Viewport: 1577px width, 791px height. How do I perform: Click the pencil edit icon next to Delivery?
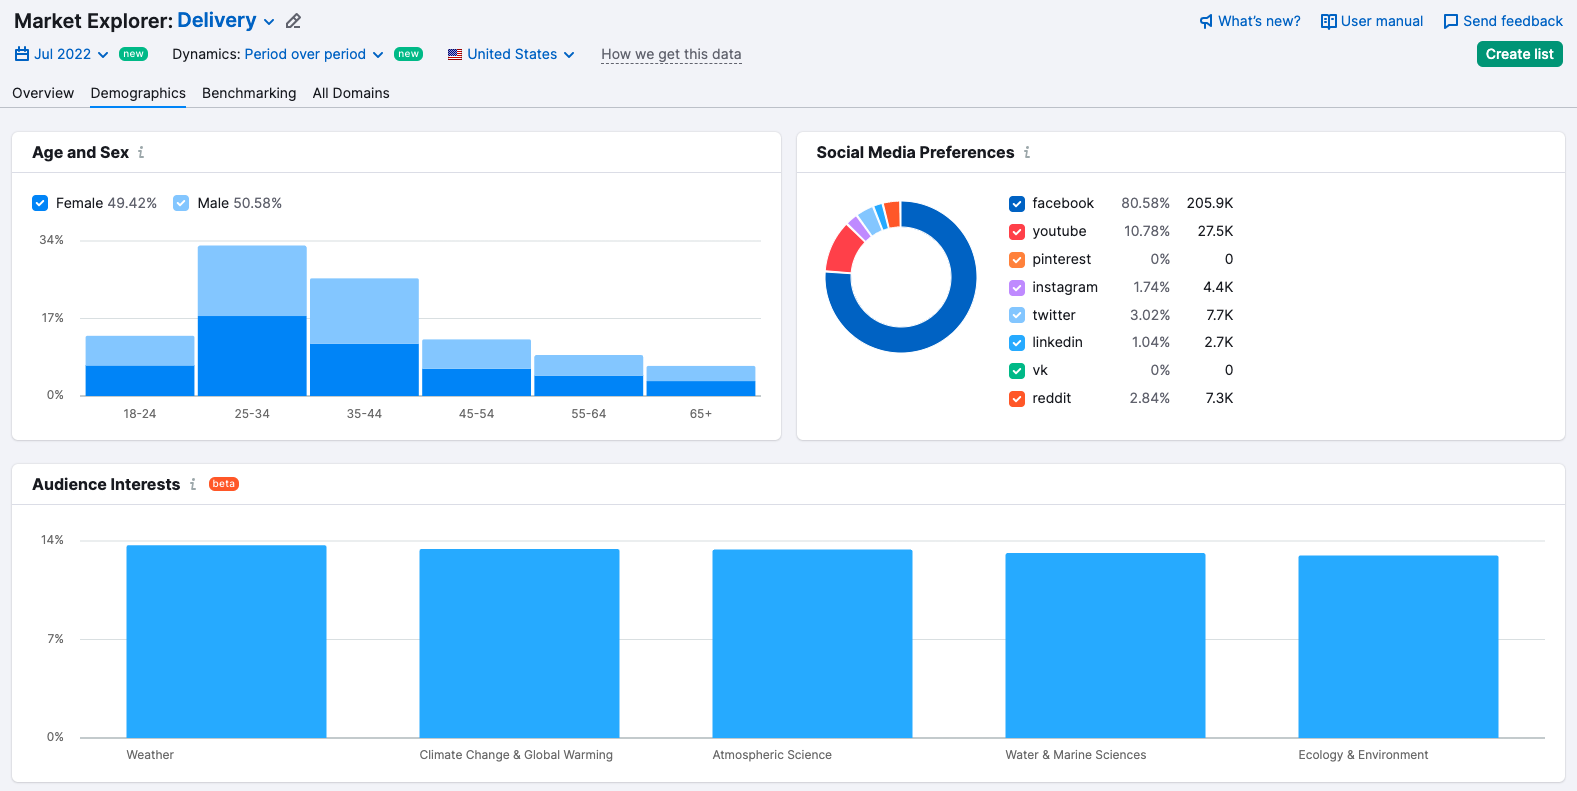coord(293,21)
